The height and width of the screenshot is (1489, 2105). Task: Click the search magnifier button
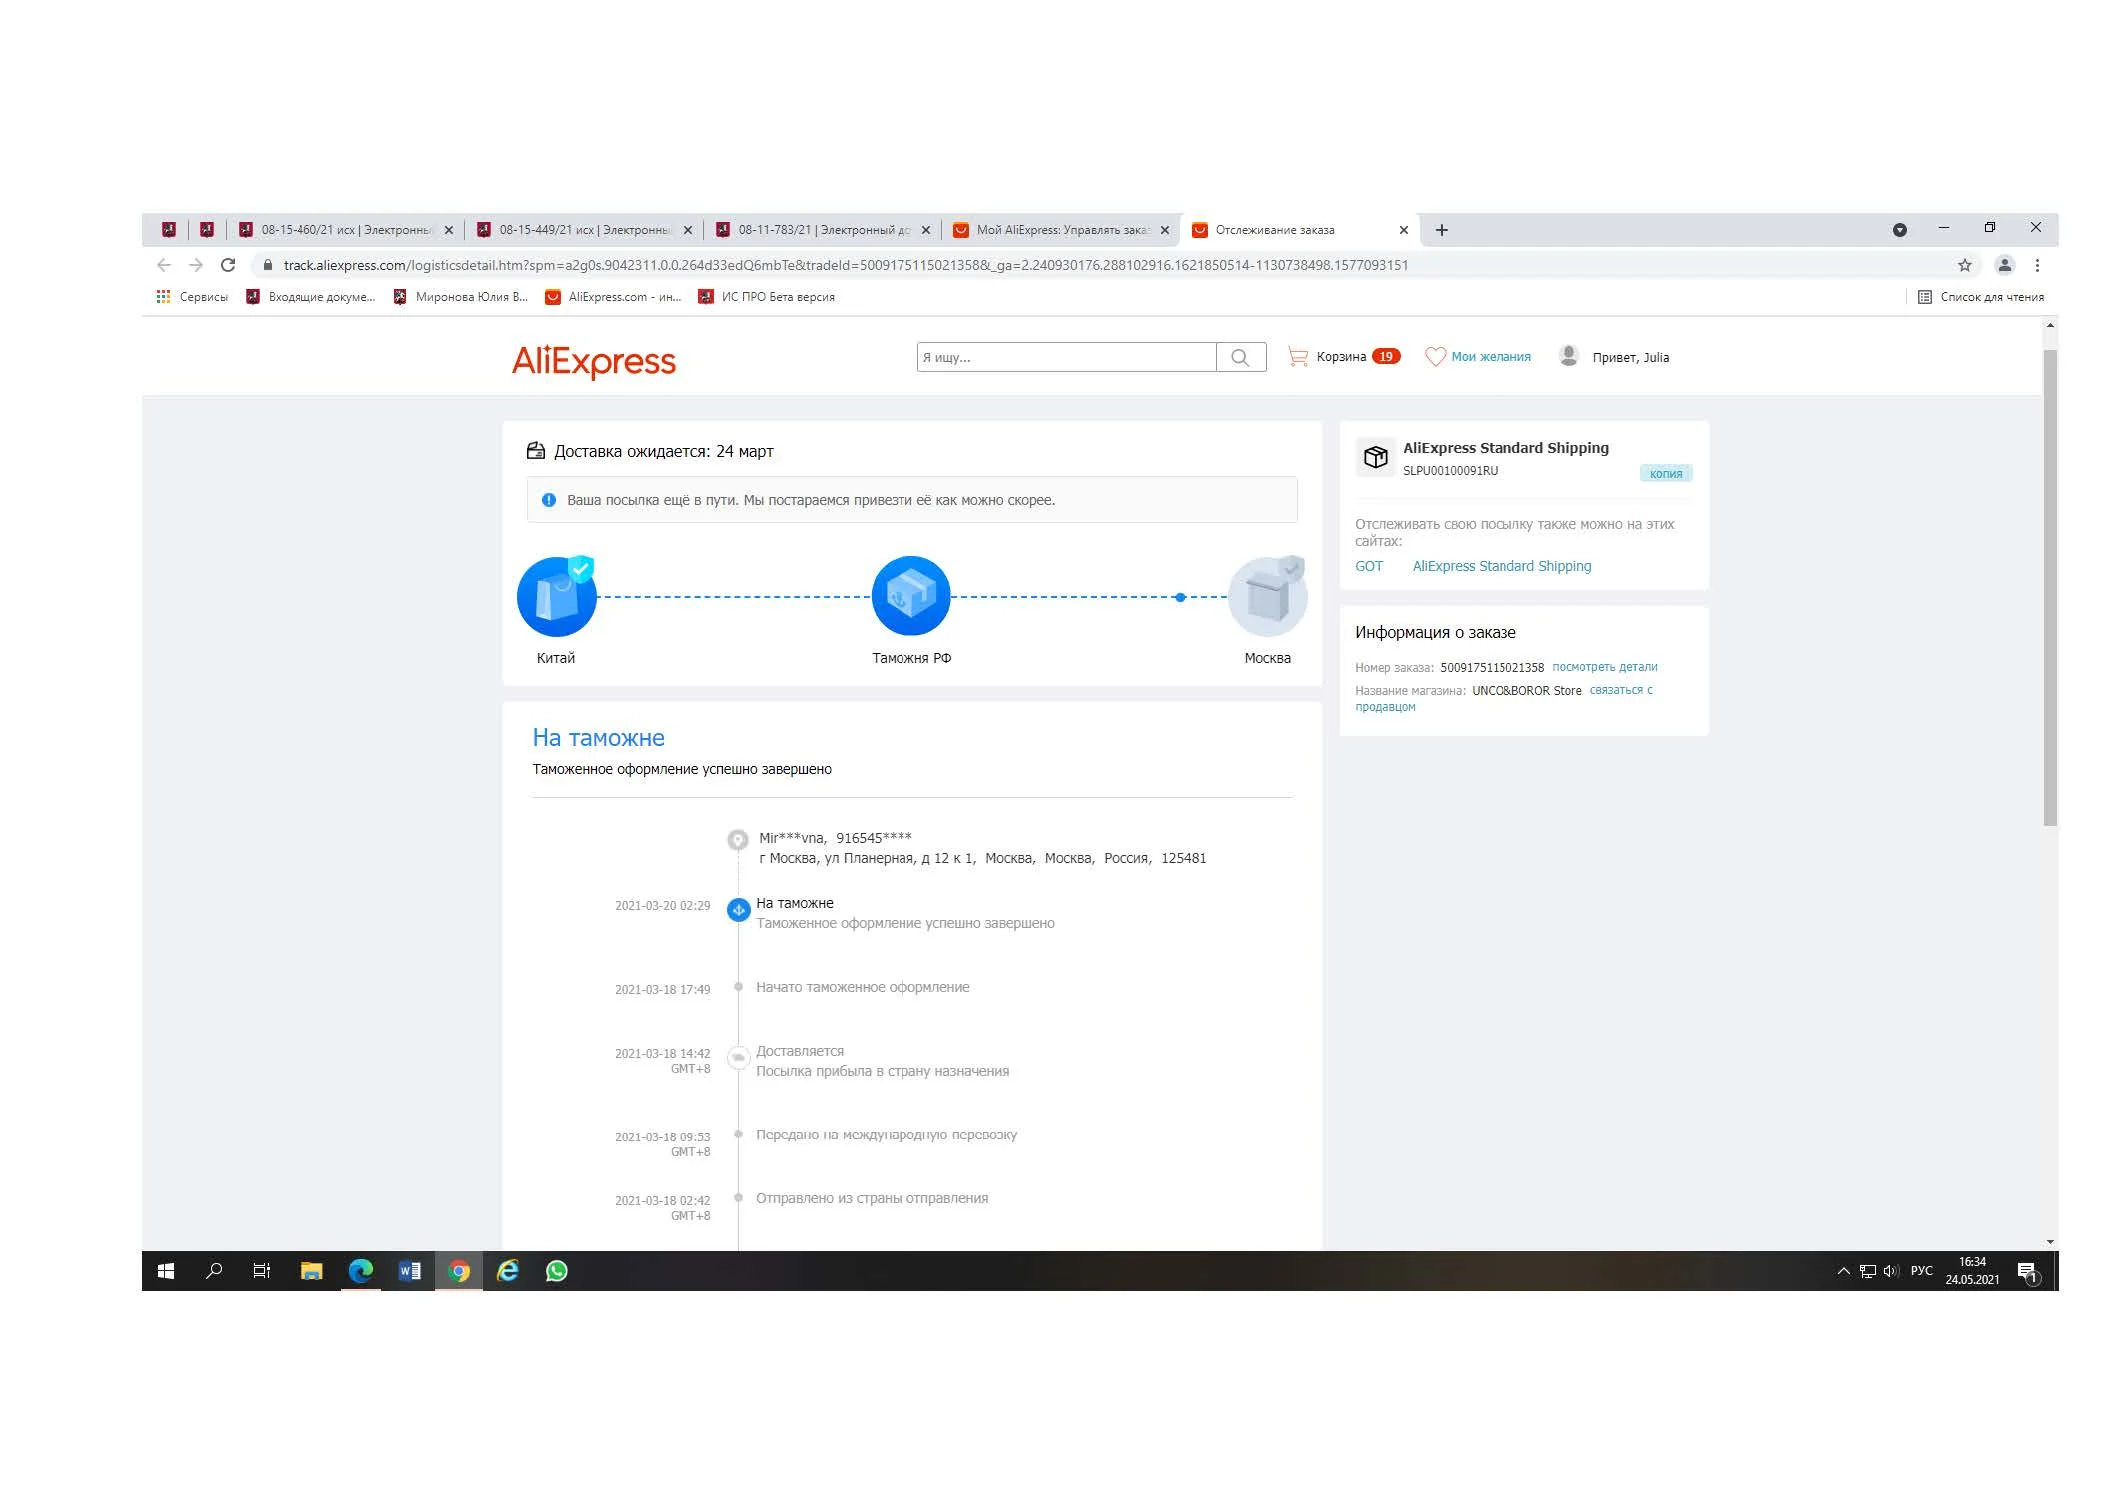1240,357
